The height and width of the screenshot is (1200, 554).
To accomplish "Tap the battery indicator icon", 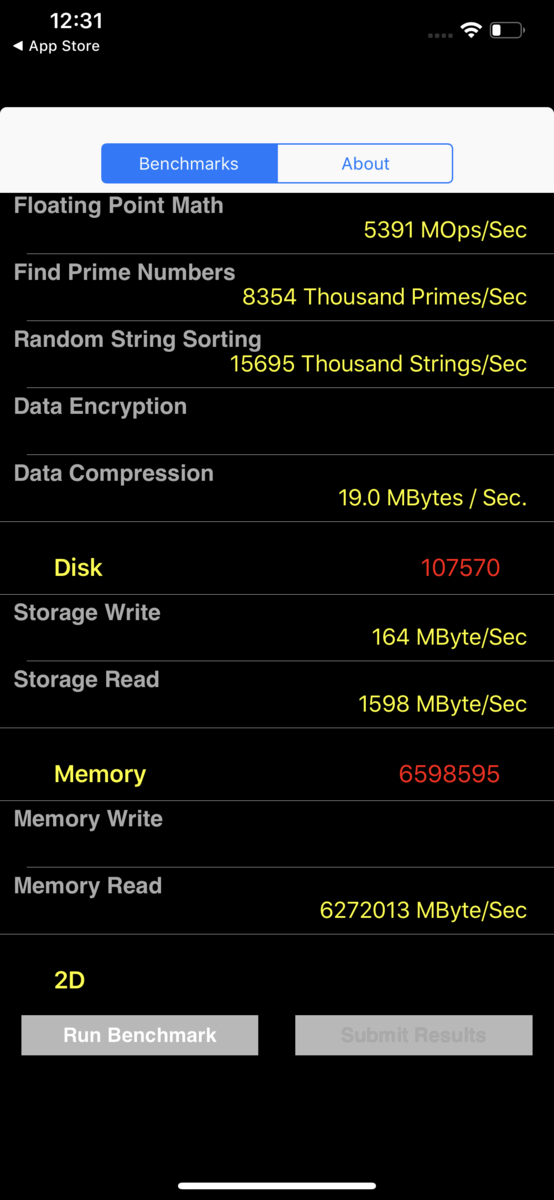I will [x=507, y=31].
